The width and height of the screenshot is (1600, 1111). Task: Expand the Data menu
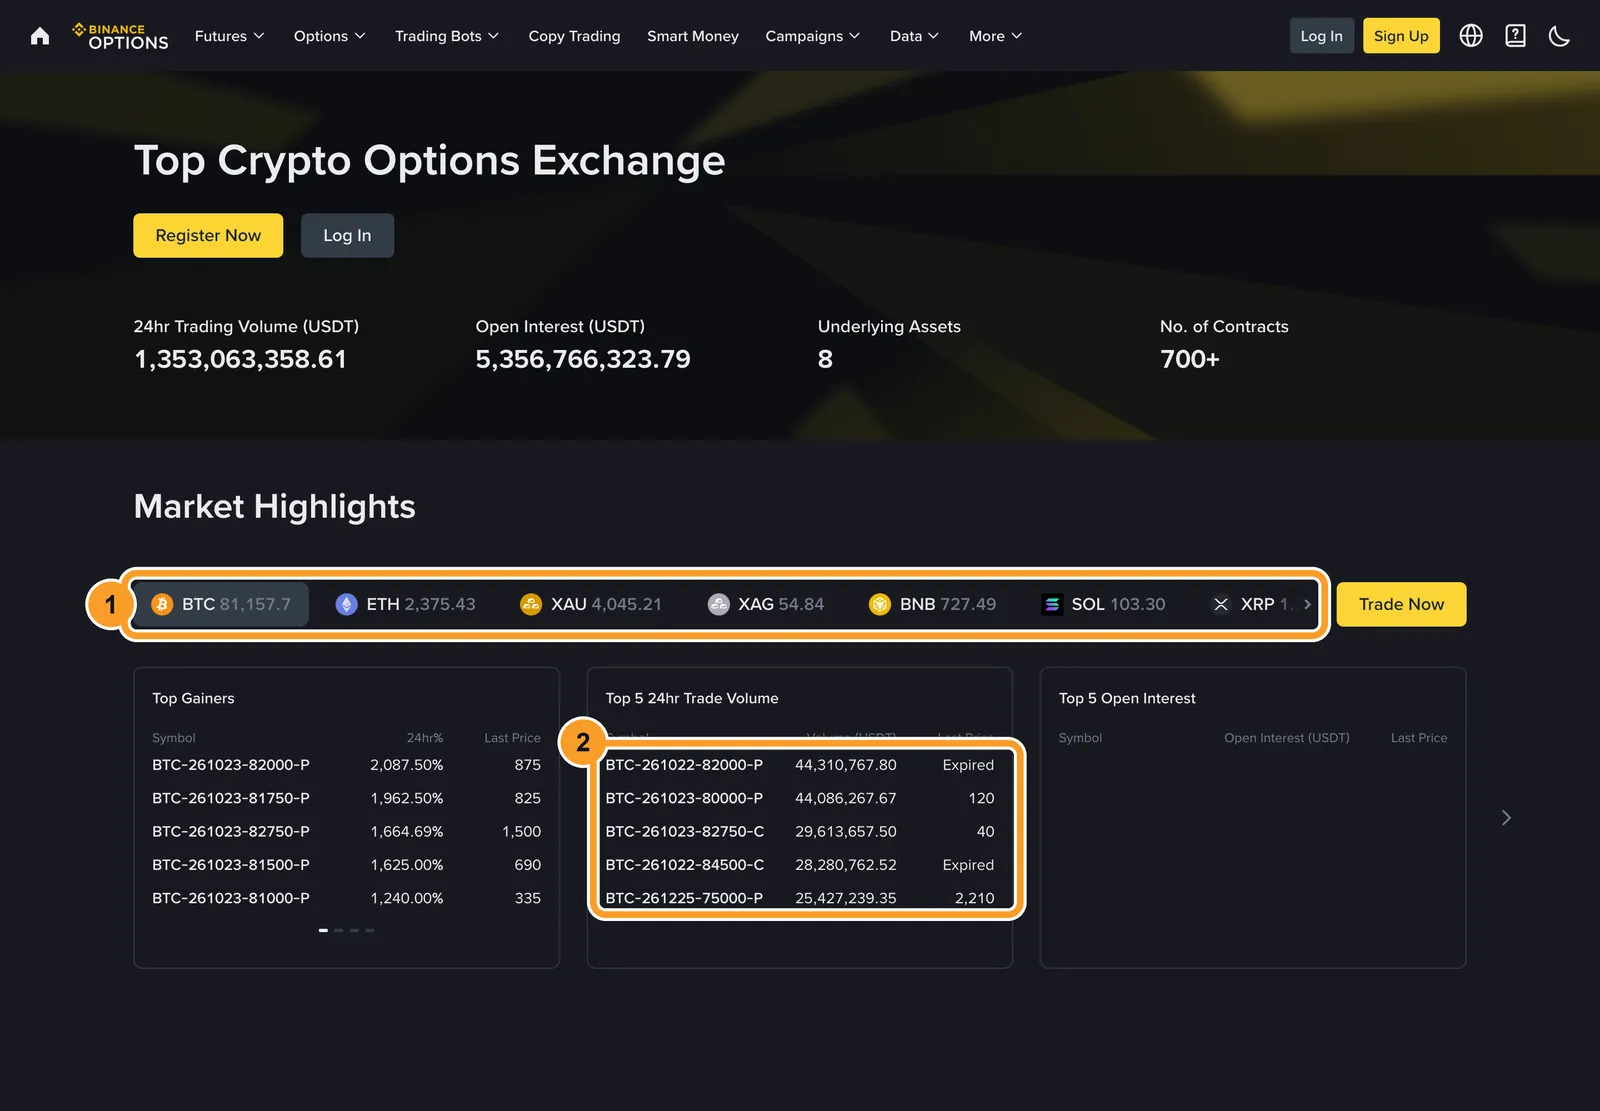[915, 36]
